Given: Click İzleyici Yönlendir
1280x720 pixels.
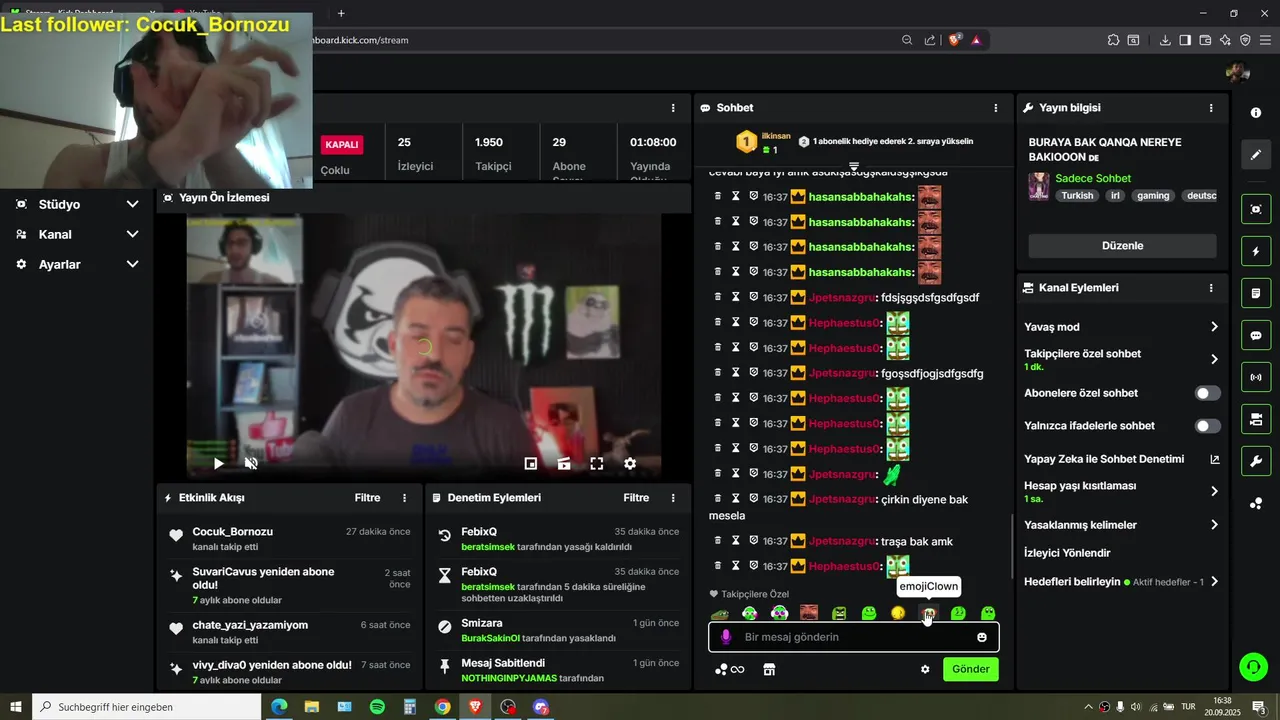Looking at the screenshot, I should 1067,553.
